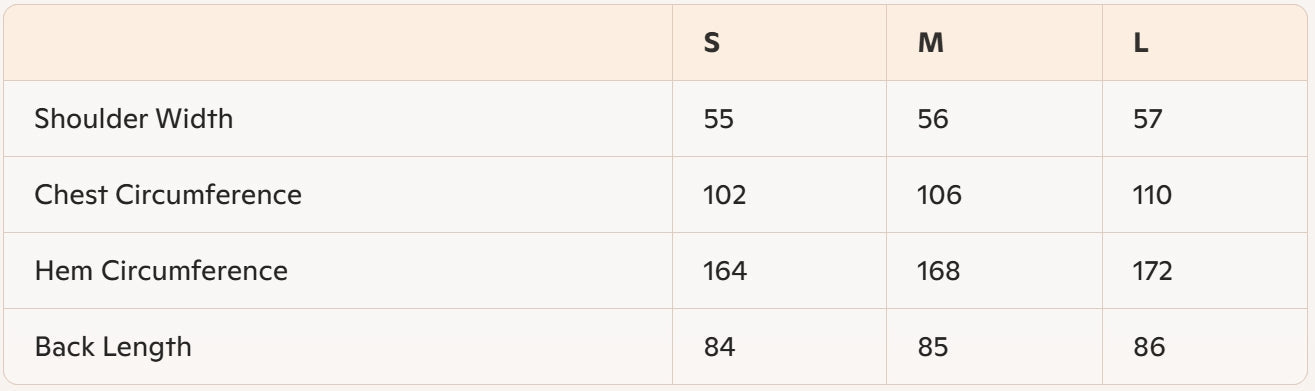Click the Shoulder Width value 55

coord(719,119)
